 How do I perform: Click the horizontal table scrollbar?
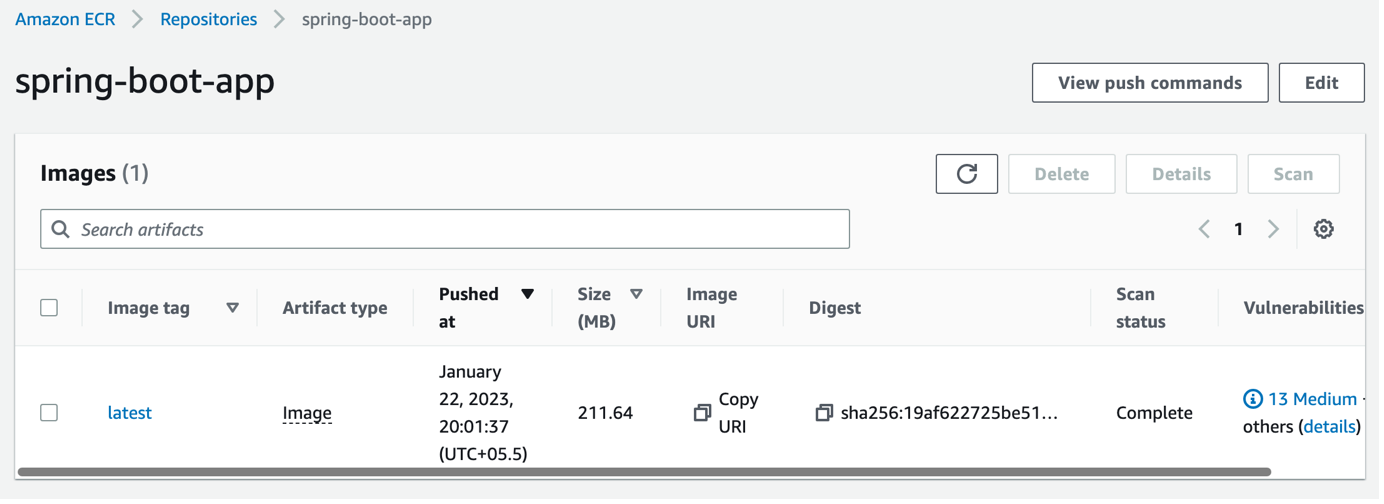click(647, 473)
